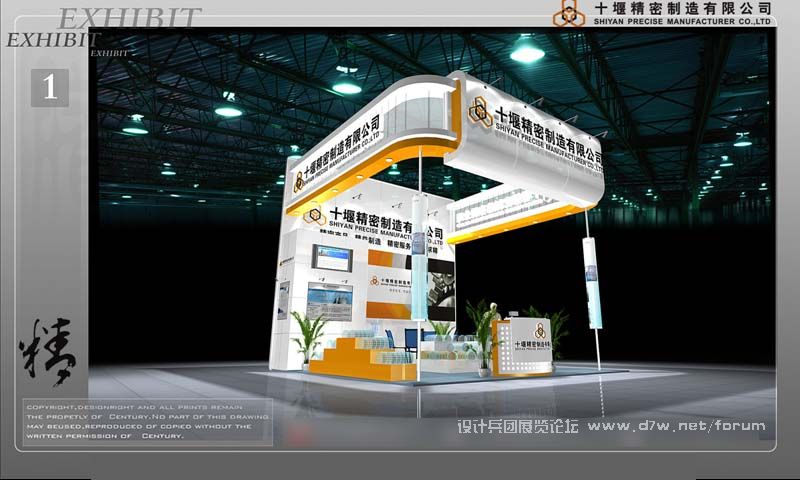Click the hexagon logo on the left overhead sign
The width and height of the screenshot is (800, 480).
coord(298,183)
